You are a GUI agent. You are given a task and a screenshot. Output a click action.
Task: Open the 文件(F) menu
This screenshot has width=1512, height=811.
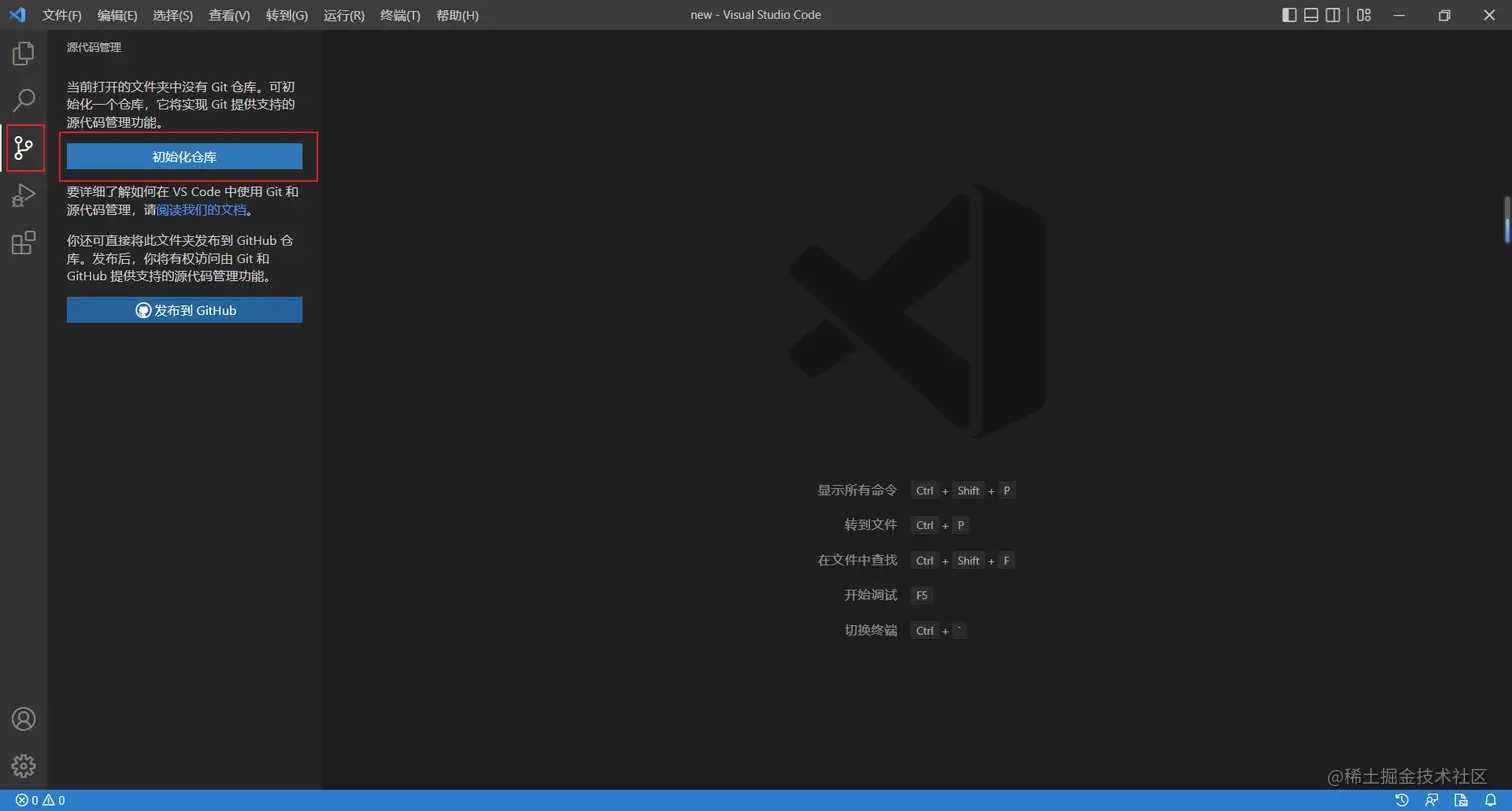(x=62, y=15)
